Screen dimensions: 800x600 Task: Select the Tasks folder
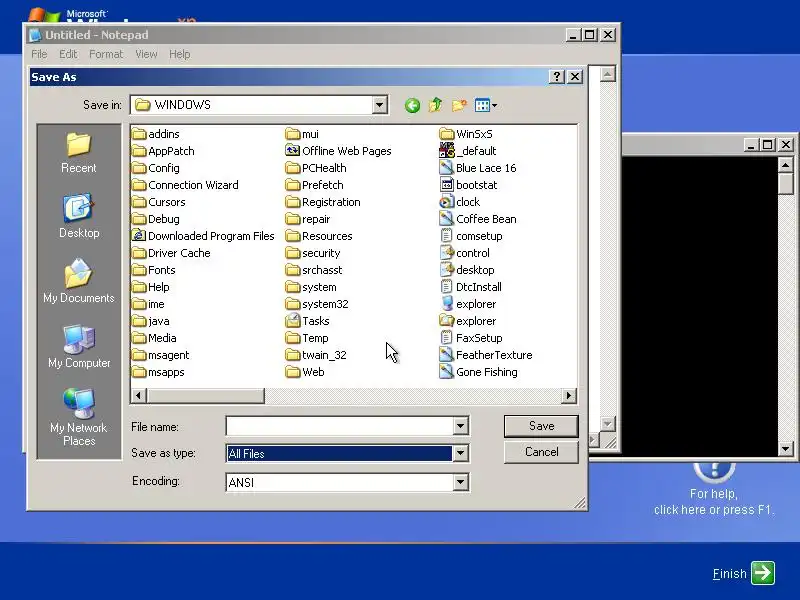pos(307,321)
